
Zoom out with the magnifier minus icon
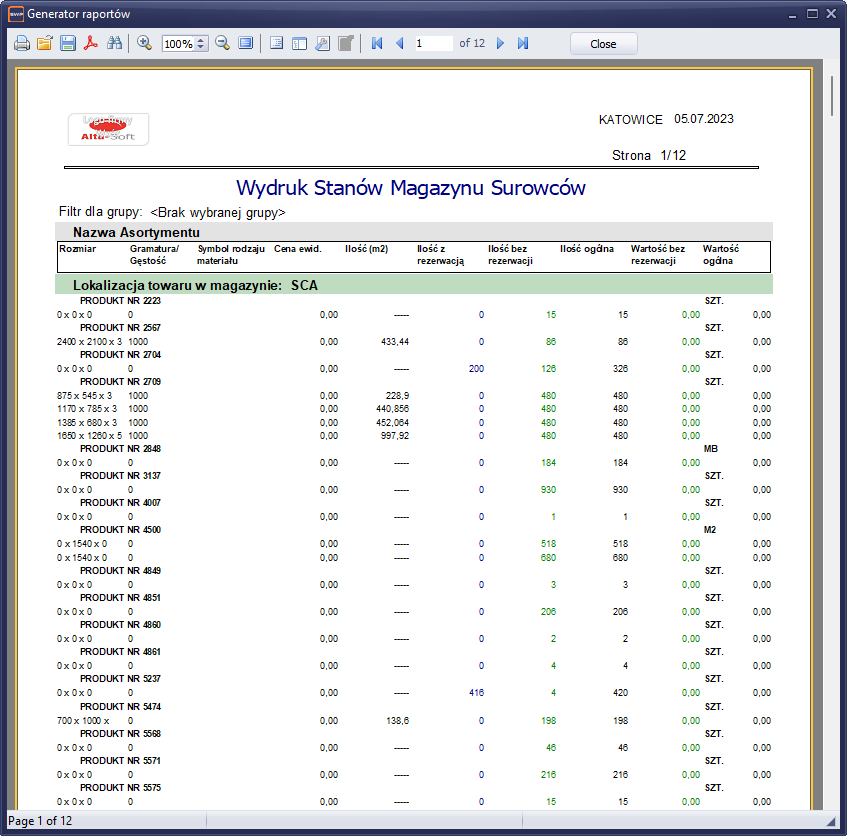coord(222,44)
